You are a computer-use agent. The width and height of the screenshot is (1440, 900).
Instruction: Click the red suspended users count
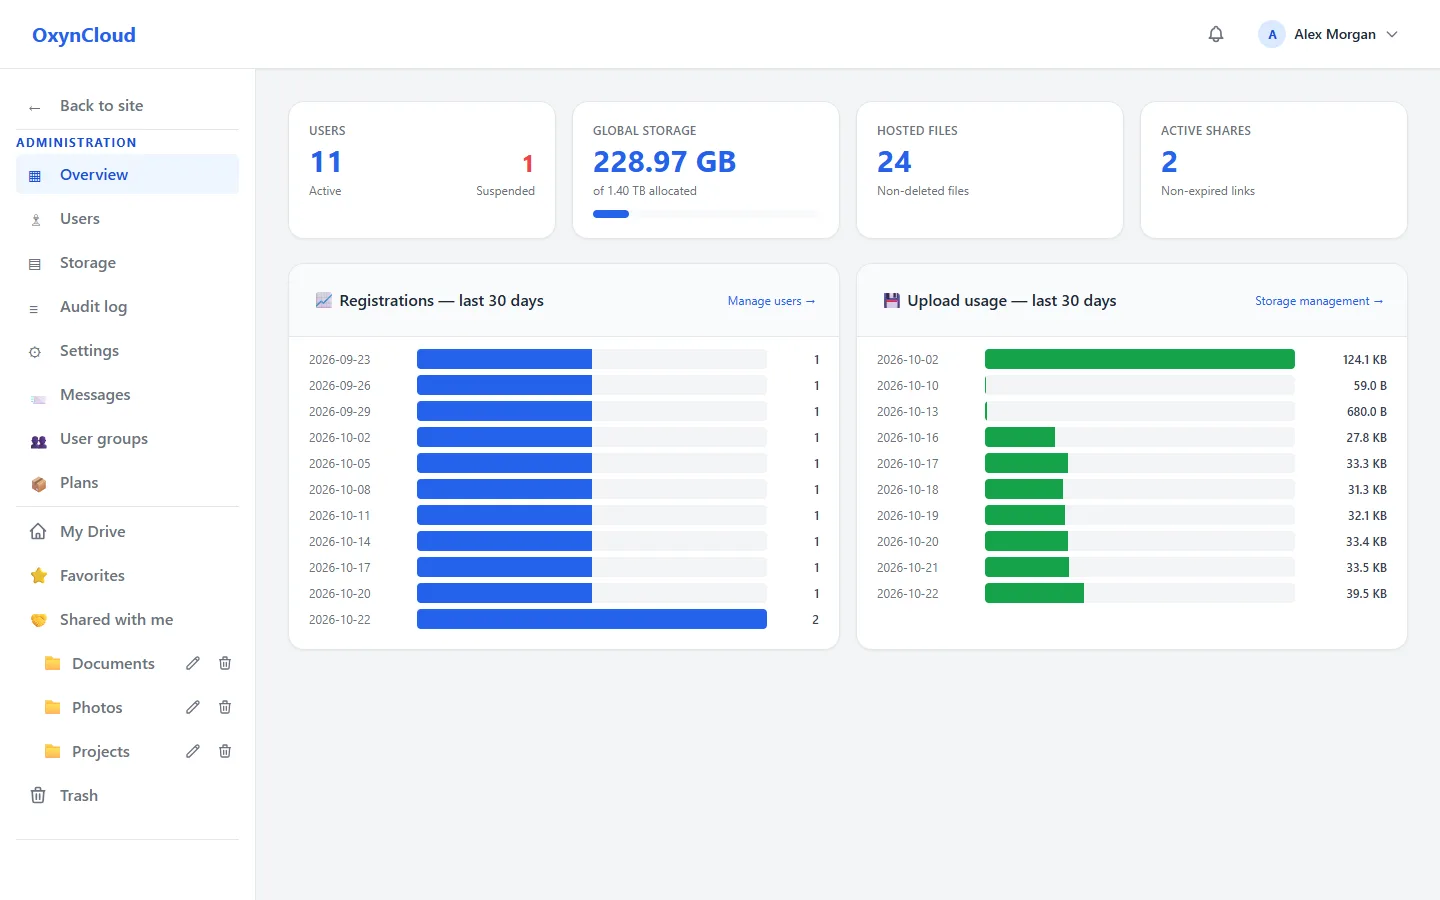528,163
